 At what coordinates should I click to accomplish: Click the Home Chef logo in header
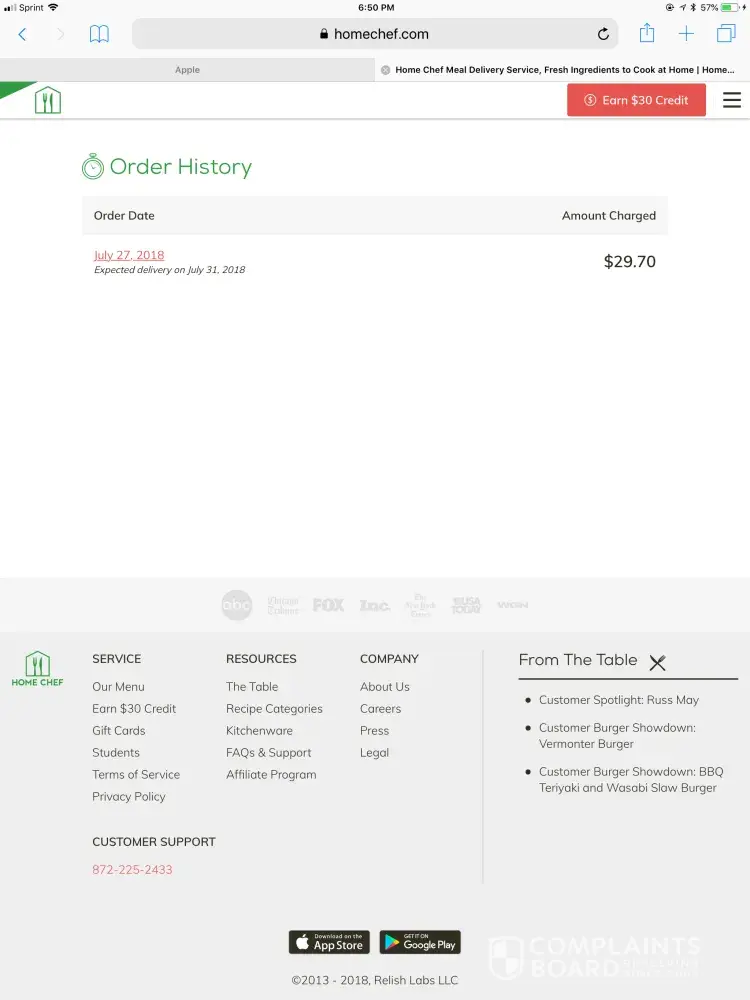[x=47, y=100]
